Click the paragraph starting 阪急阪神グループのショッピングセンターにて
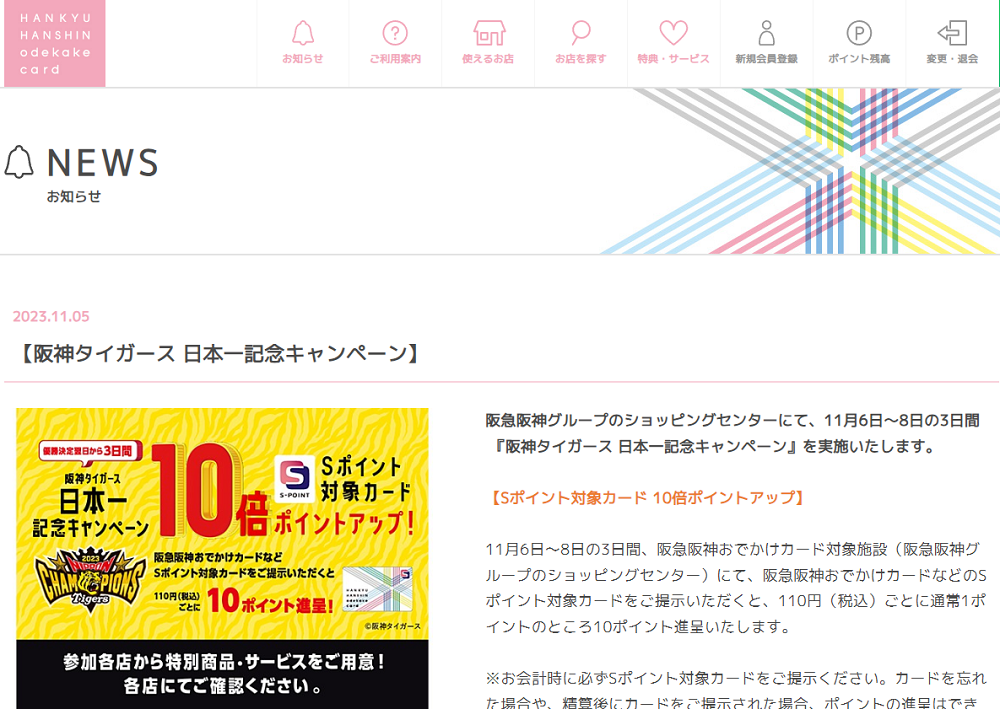Screen dimensions: 1000x709 click(x=732, y=433)
